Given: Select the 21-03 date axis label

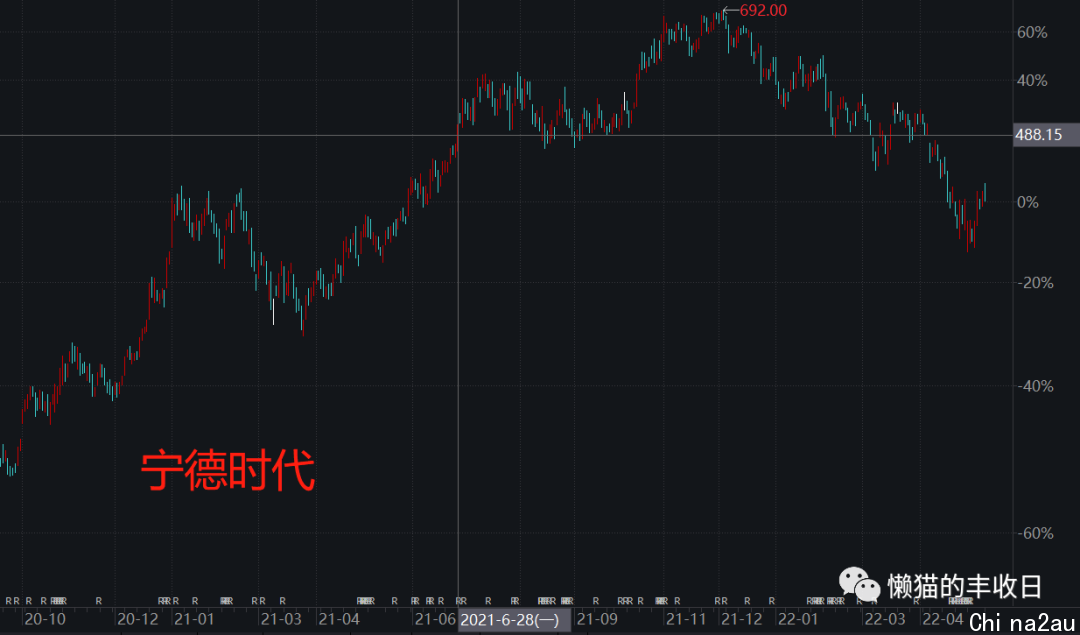Looking at the screenshot, I should click(281, 618).
